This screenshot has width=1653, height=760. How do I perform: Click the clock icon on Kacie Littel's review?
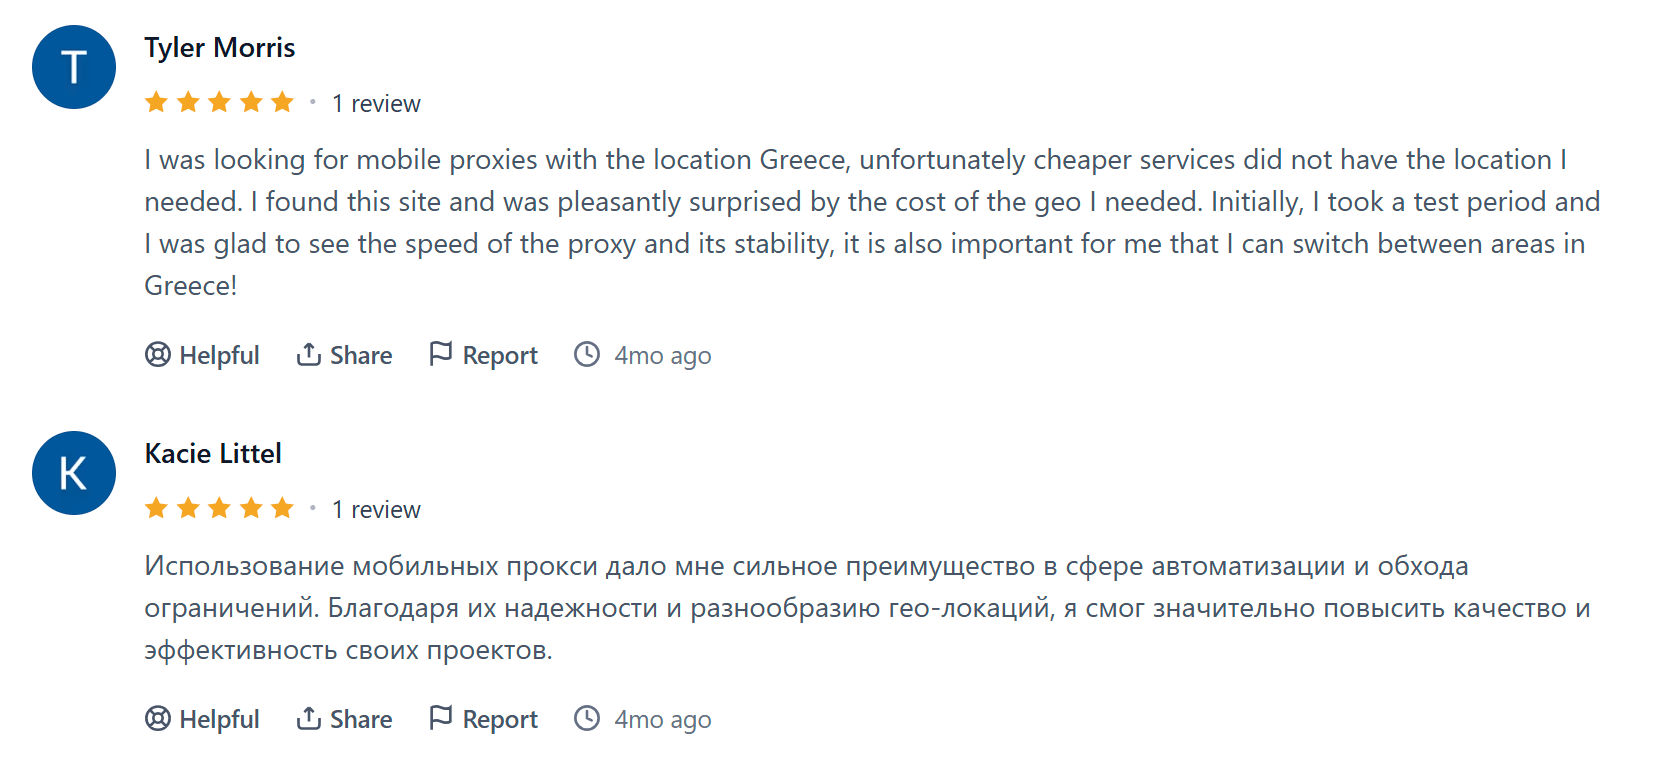587,719
